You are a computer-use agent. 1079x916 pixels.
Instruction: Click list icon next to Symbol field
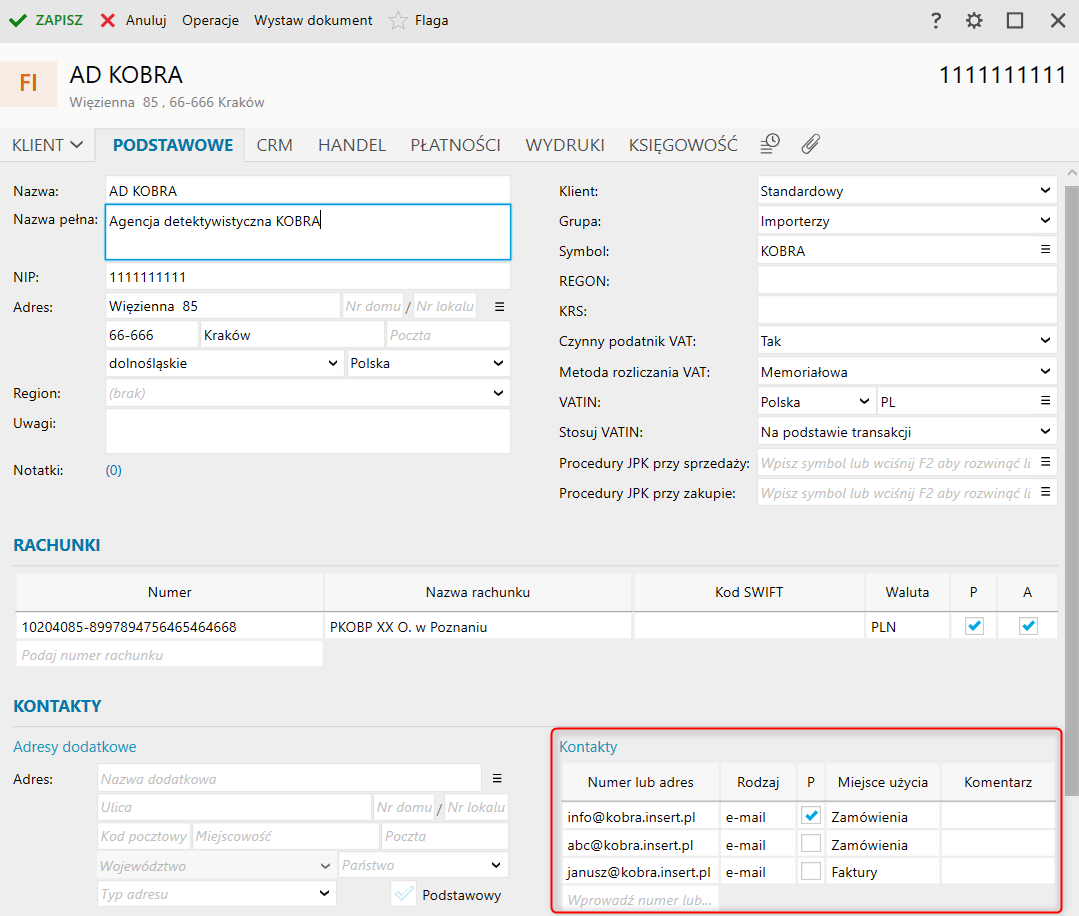(x=1045, y=250)
